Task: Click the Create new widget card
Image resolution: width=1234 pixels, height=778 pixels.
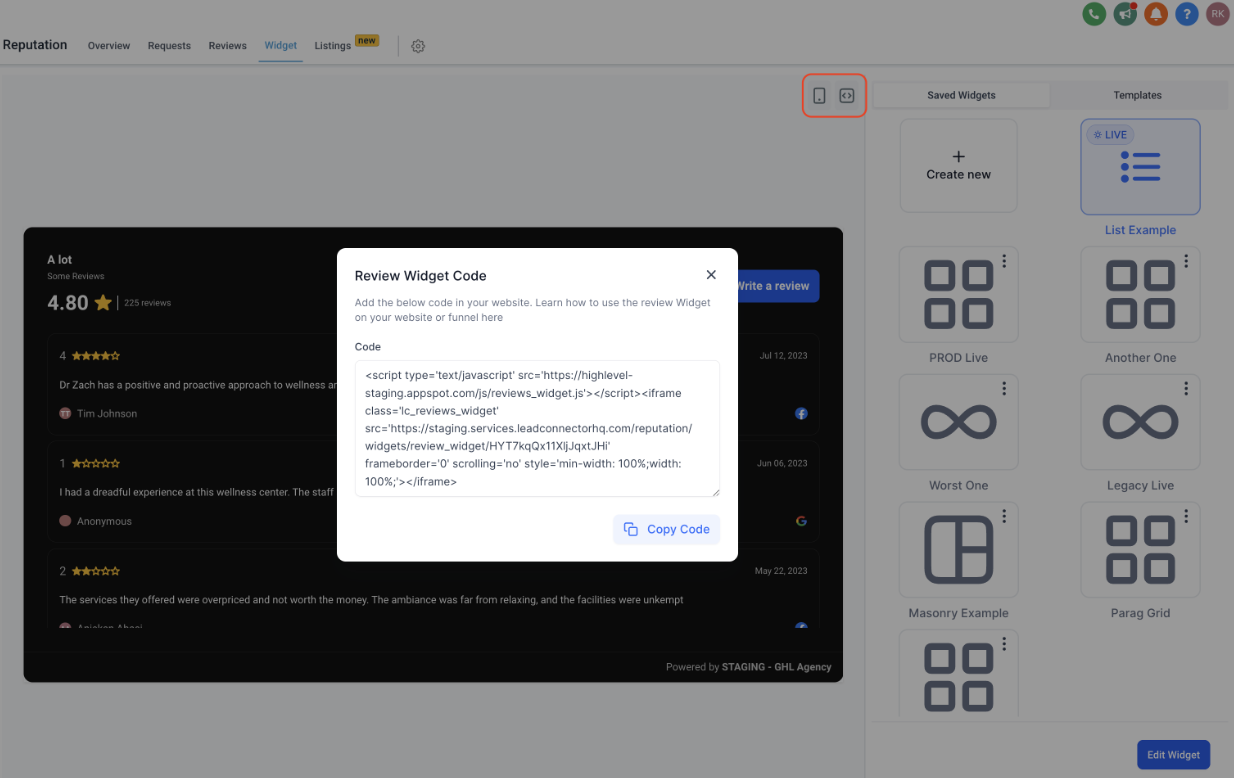Action: coord(958,166)
